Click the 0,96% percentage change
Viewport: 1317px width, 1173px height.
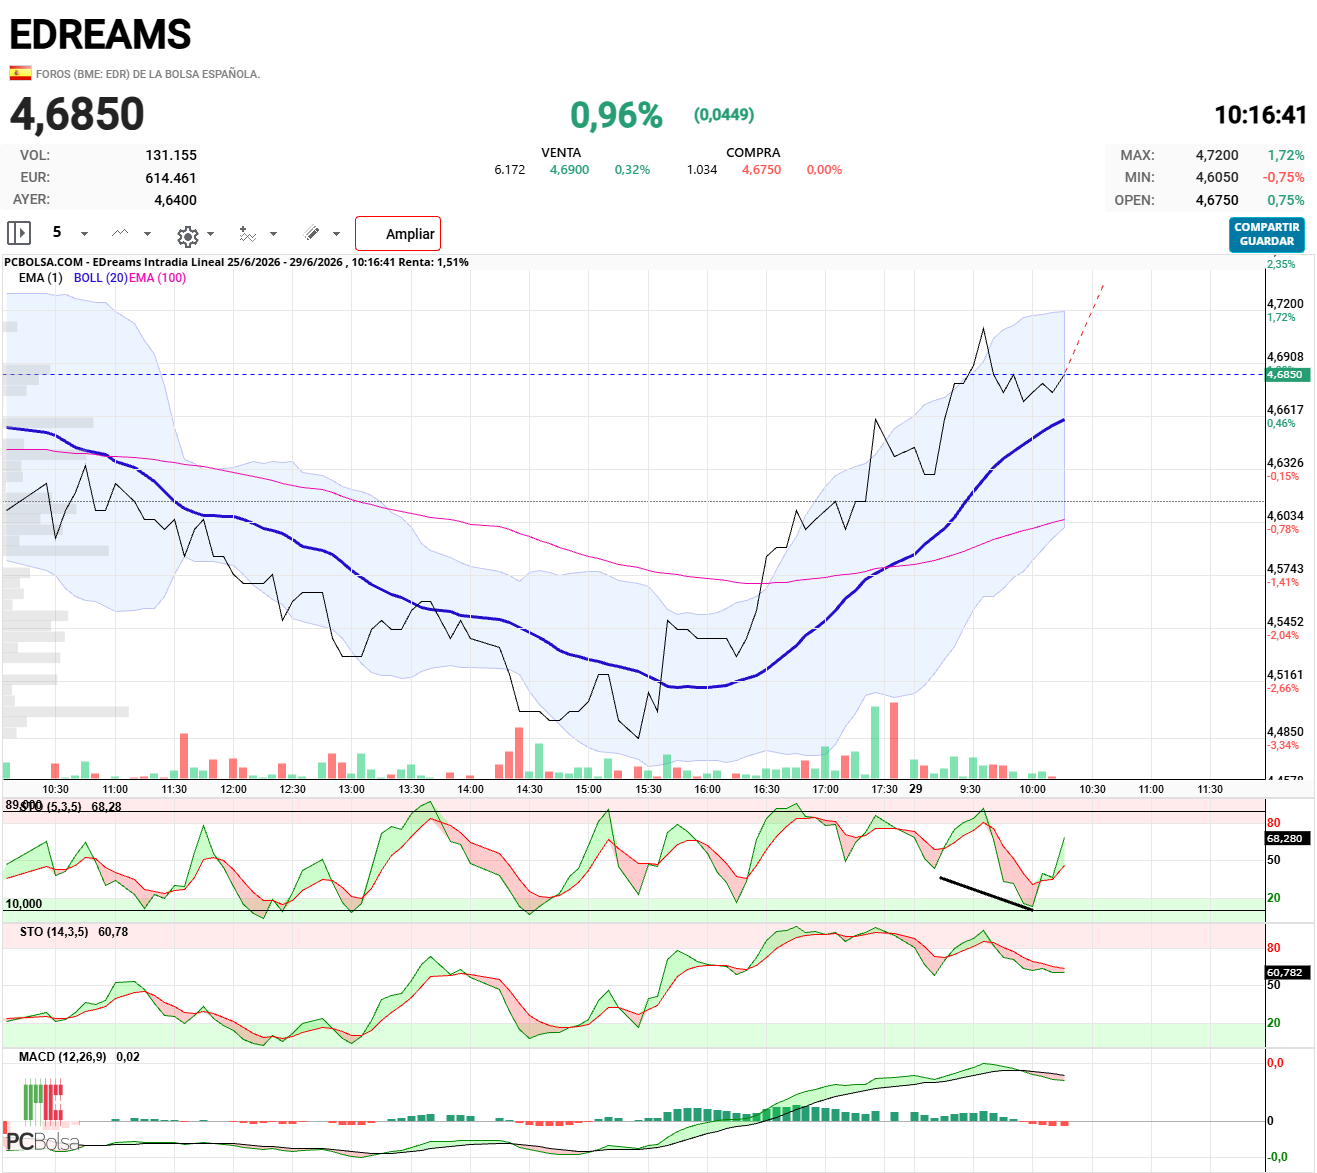[x=616, y=115]
